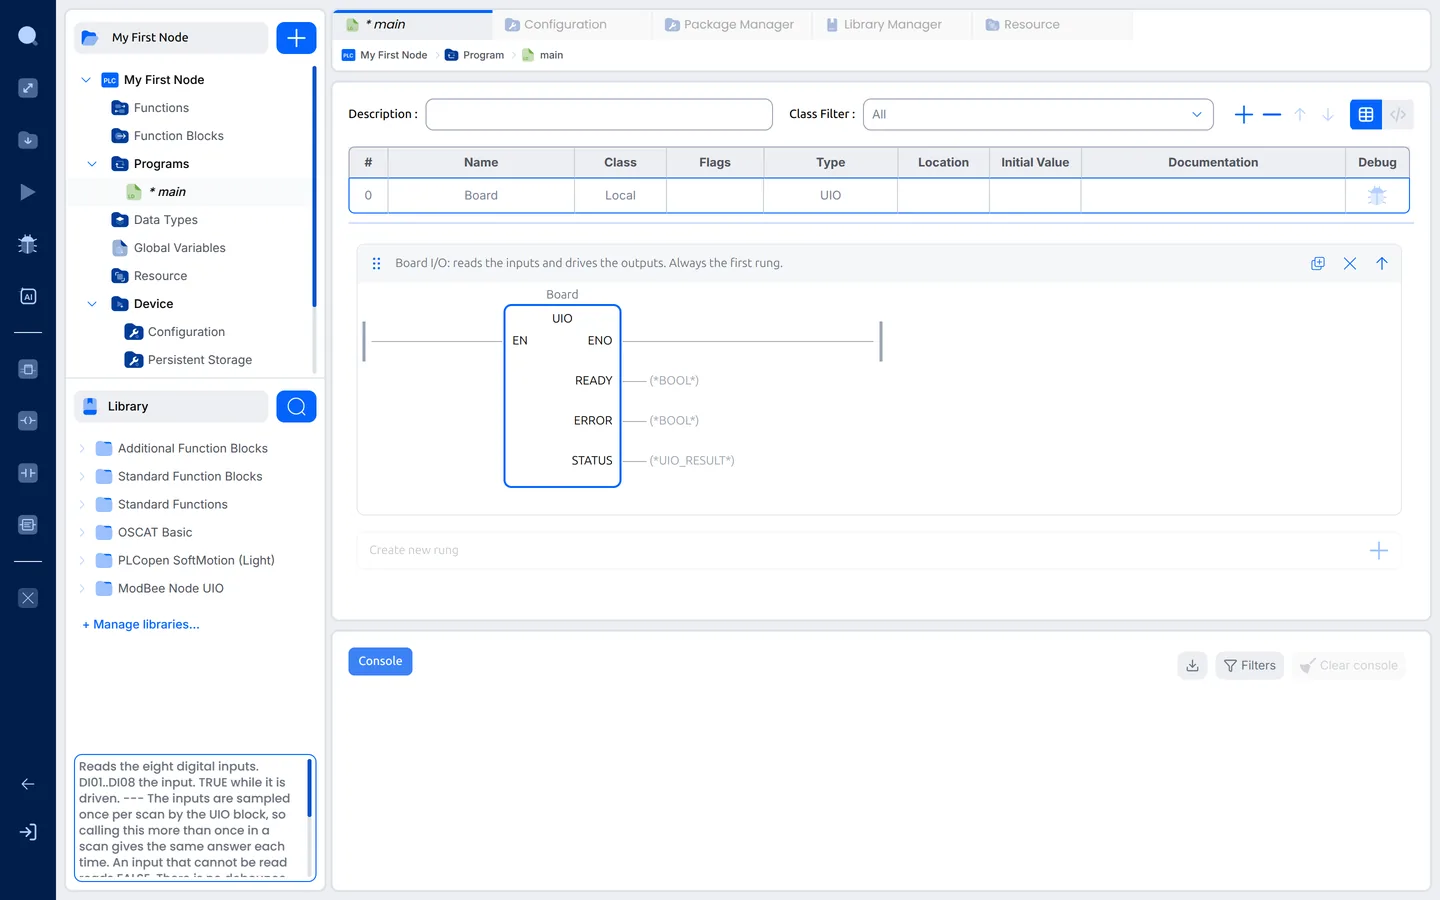The image size is (1440, 900).
Task: Click the duplicate rung icon
Action: [x=1318, y=263]
